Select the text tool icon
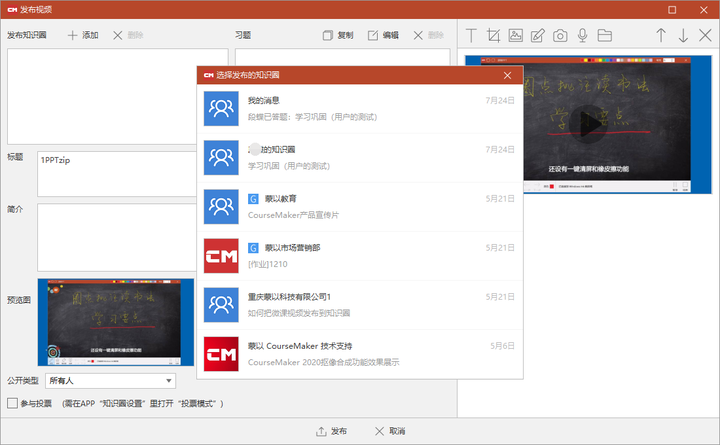The image size is (720, 445). coord(472,35)
